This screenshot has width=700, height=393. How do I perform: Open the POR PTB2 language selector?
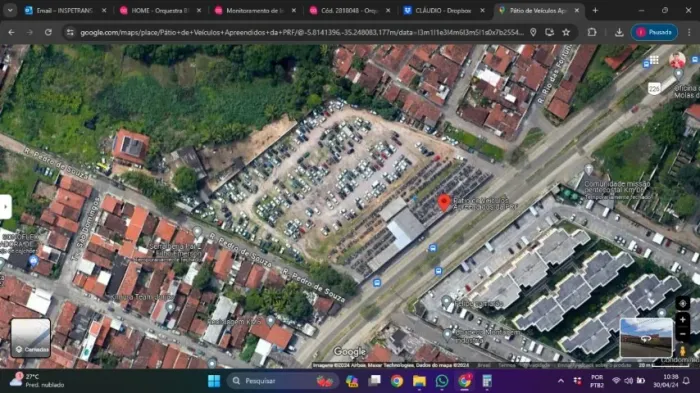point(597,381)
